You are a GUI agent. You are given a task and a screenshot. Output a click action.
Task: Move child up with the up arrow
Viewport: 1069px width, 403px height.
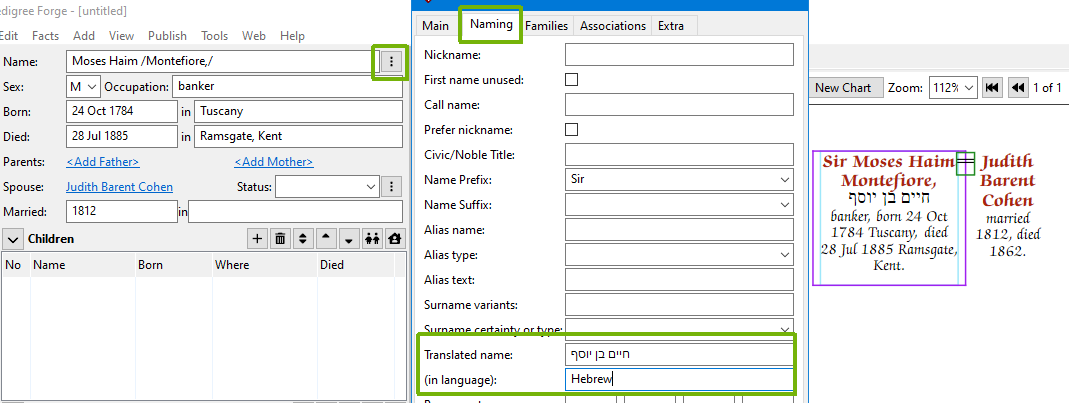pyautogui.click(x=326, y=239)
